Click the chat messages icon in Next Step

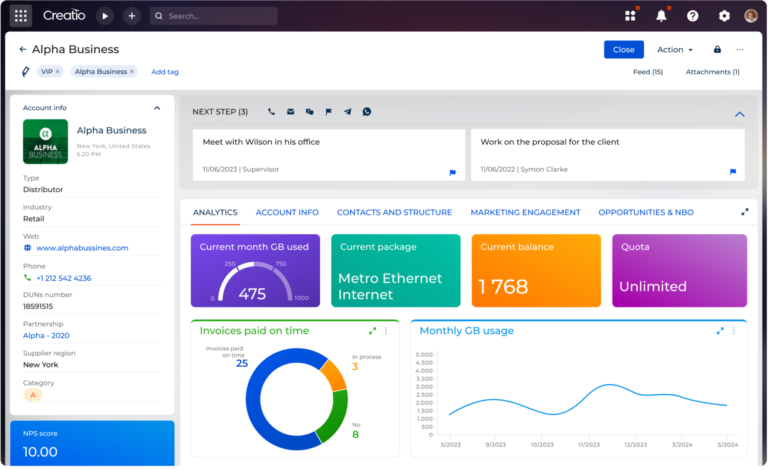[x=310, y=112]
